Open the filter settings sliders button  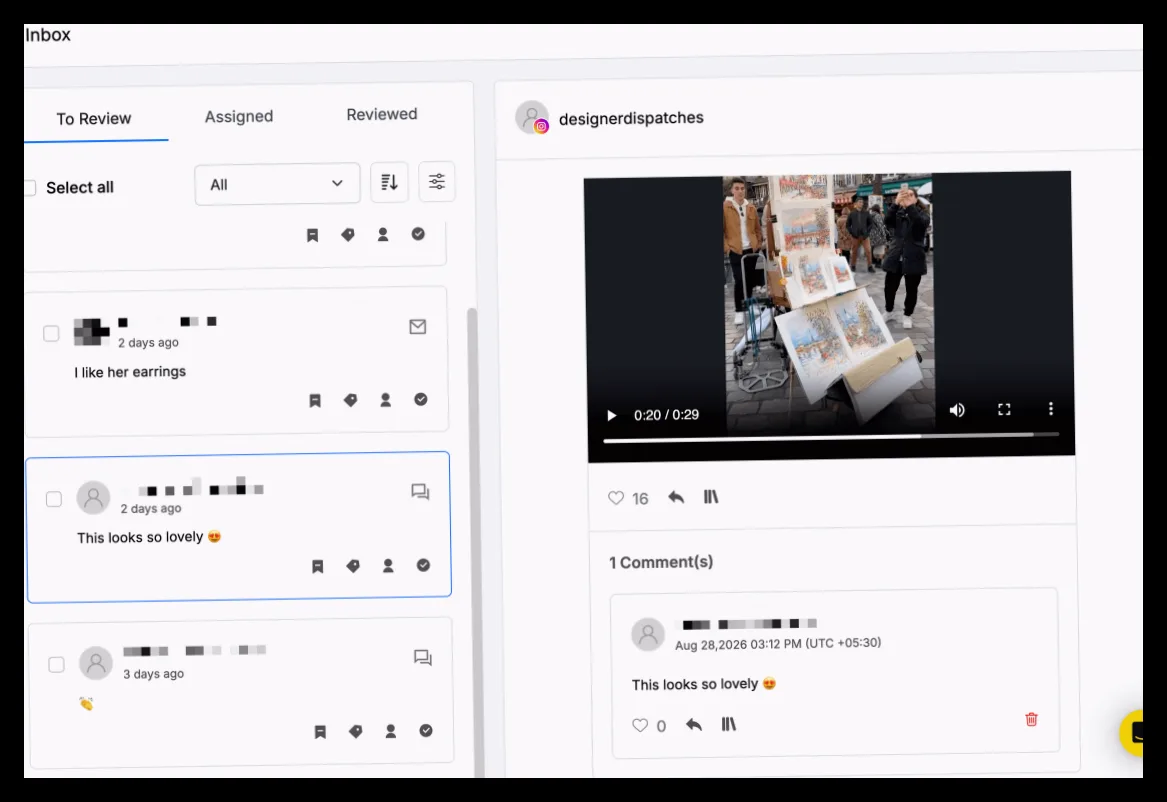coord(437,182)
